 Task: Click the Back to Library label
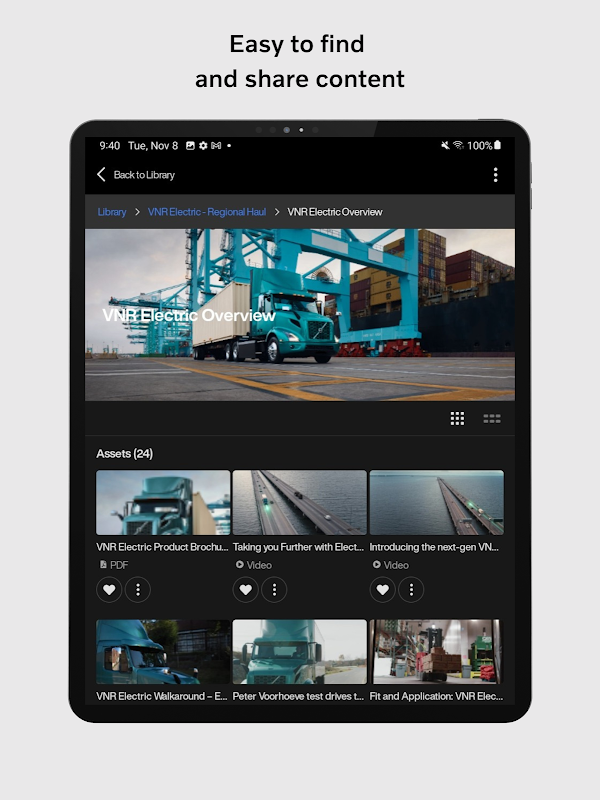[x=144, y=174]
